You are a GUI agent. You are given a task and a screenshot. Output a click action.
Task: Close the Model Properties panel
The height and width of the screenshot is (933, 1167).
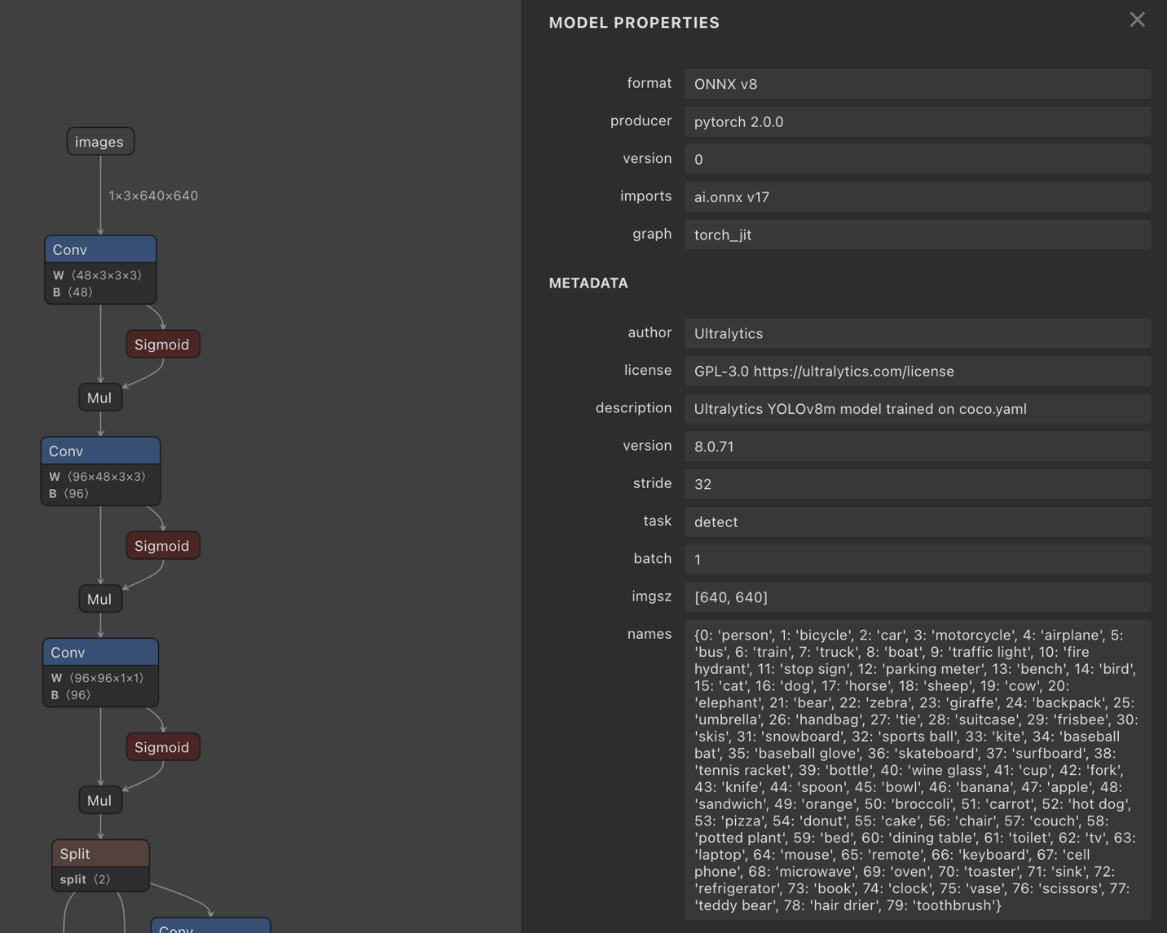pos(1136,20)
